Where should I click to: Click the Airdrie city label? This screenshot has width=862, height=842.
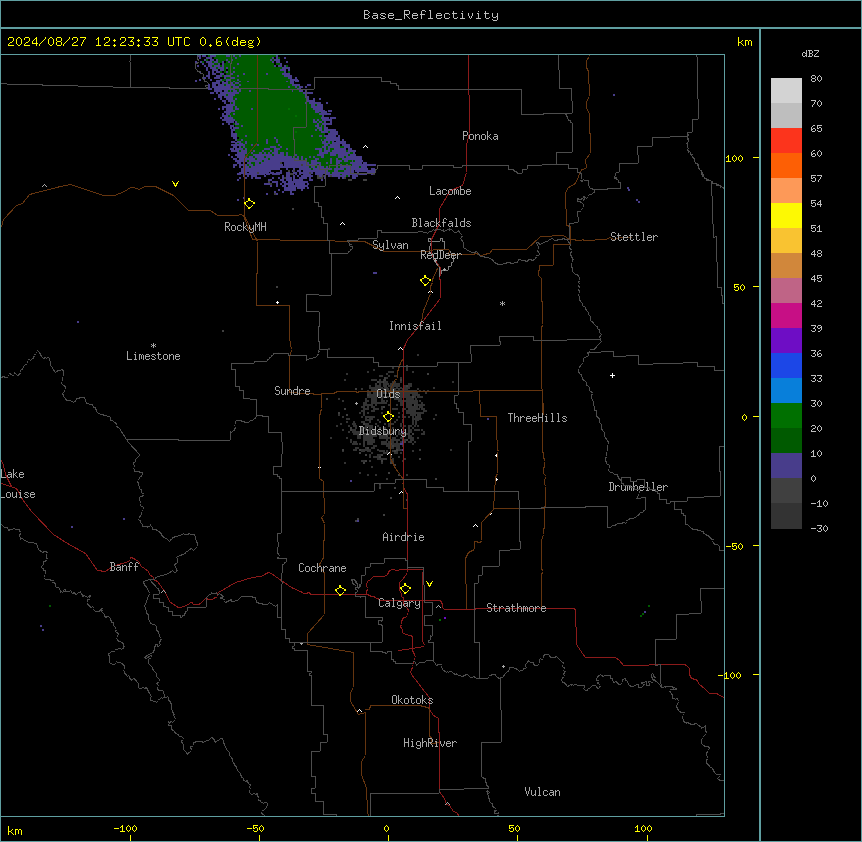click(x=404, y=537)
